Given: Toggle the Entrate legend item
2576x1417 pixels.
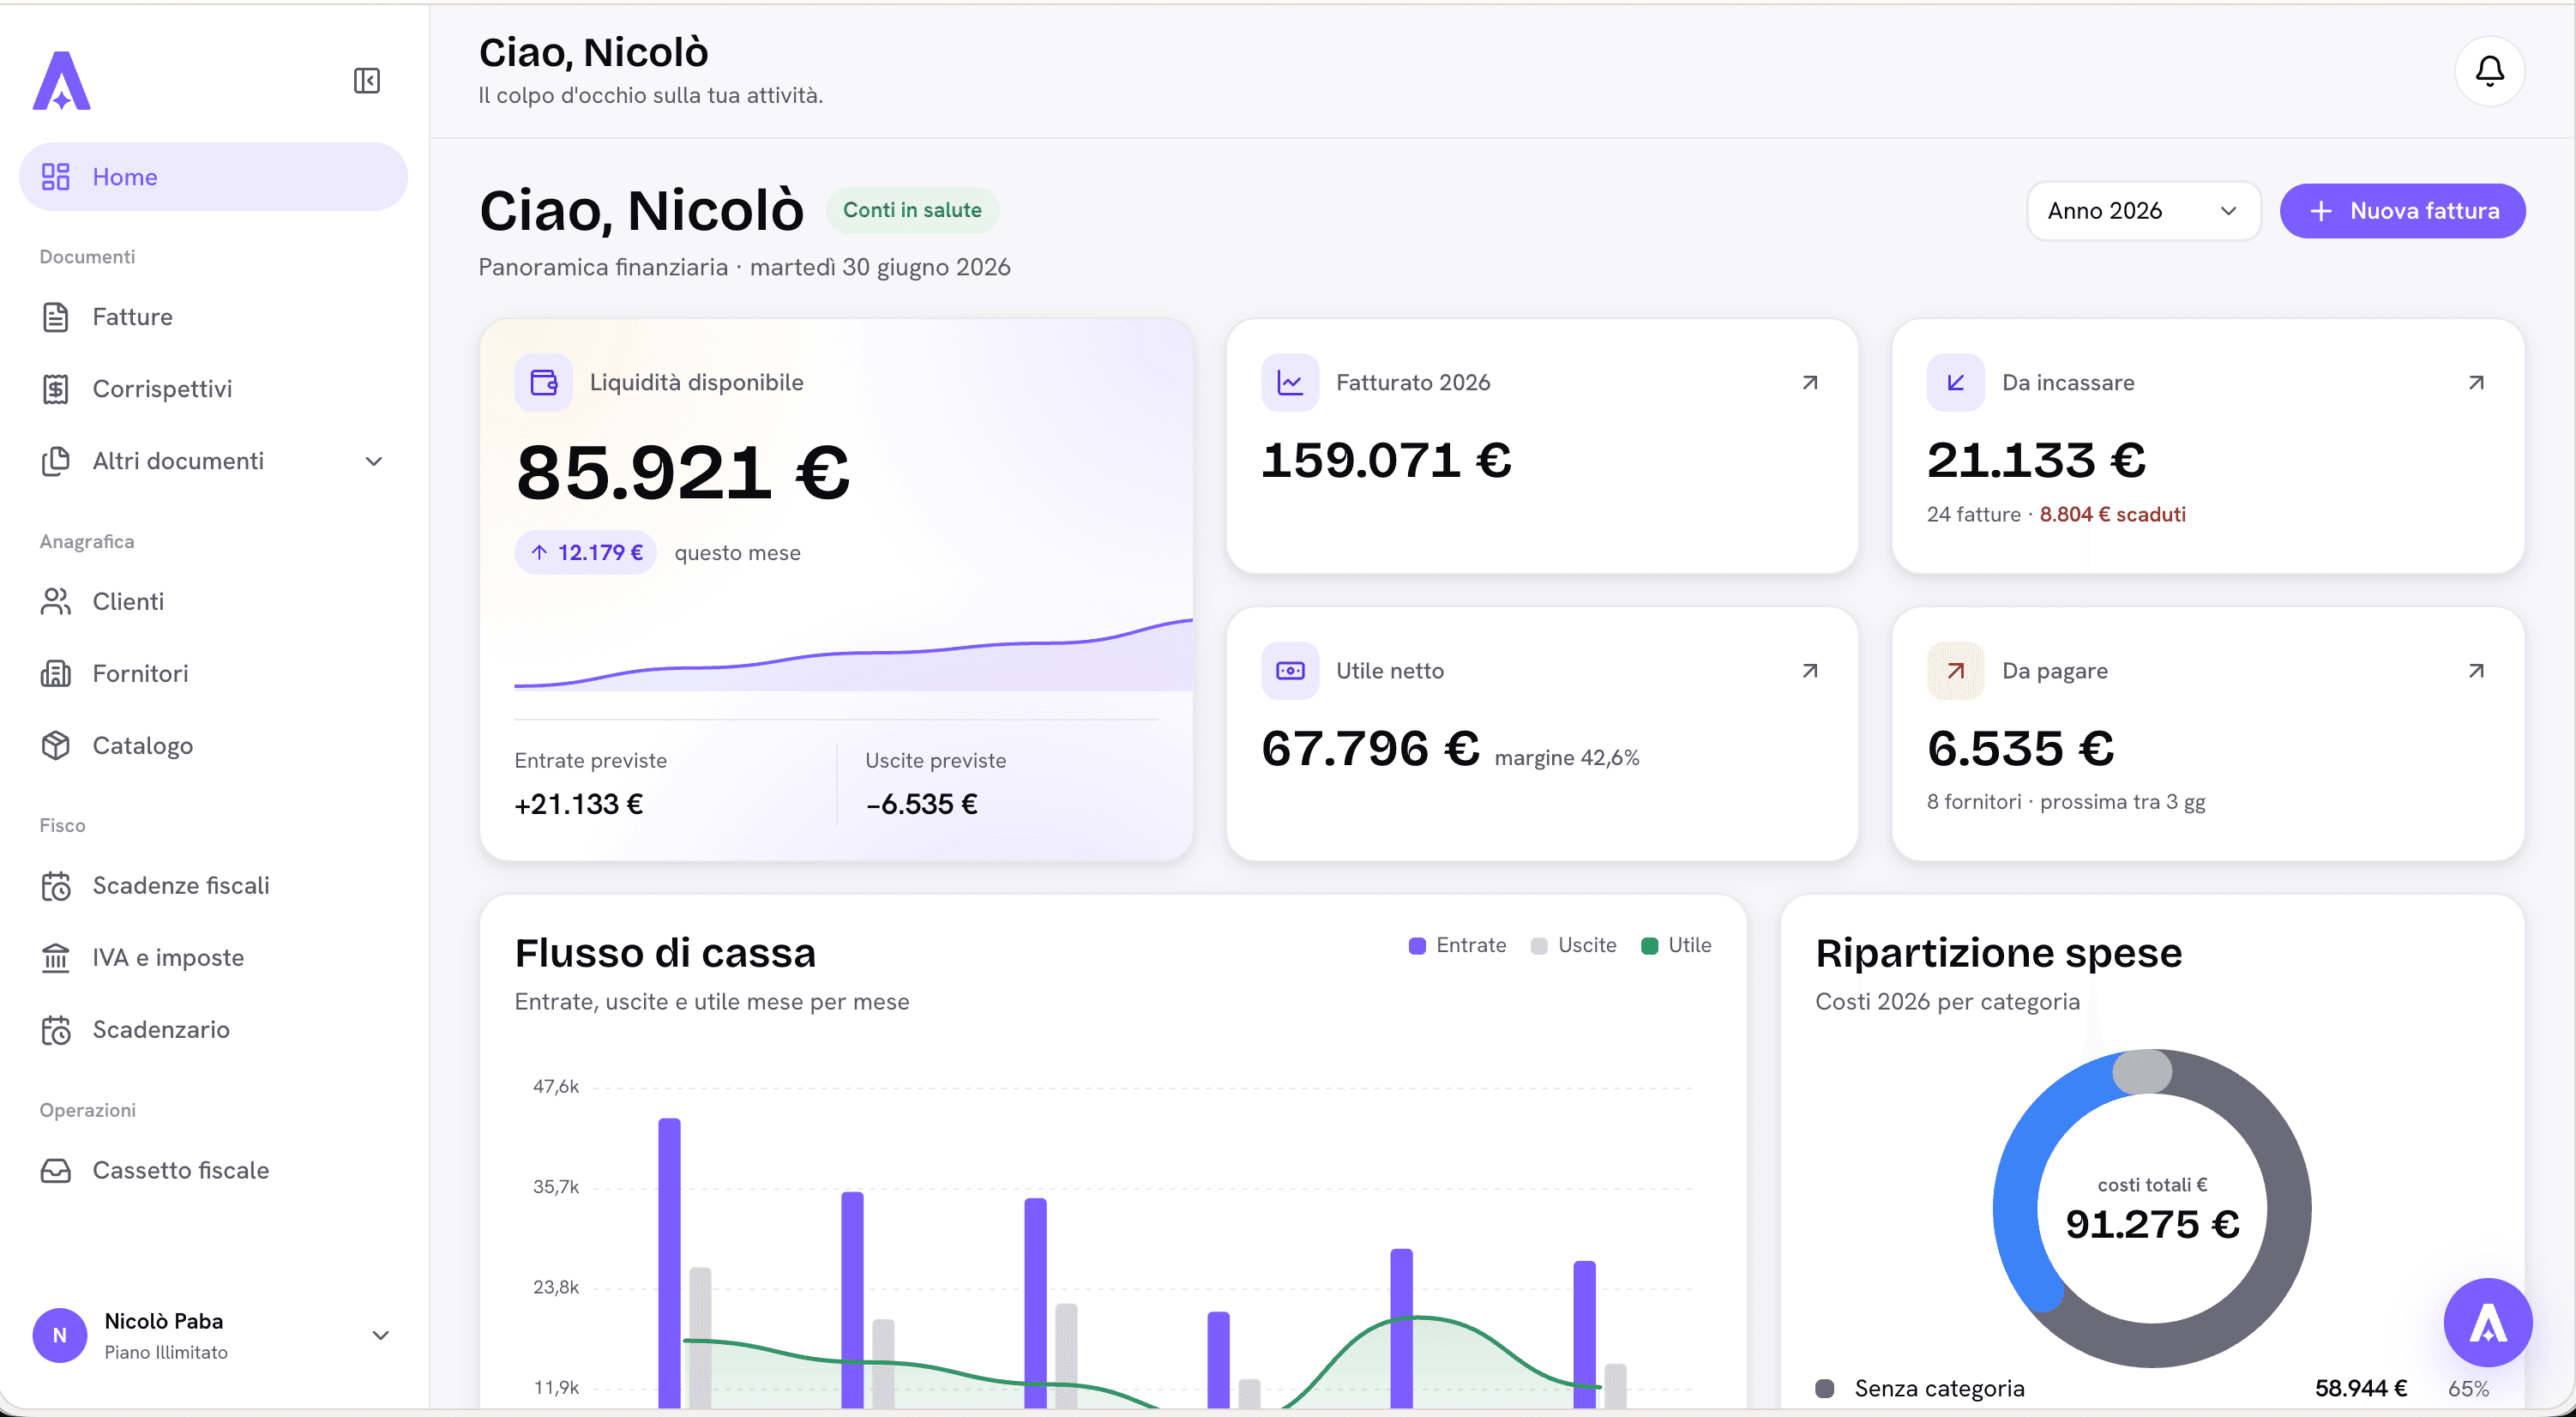Looking at the screenshot, I should tap(1457, 945).
